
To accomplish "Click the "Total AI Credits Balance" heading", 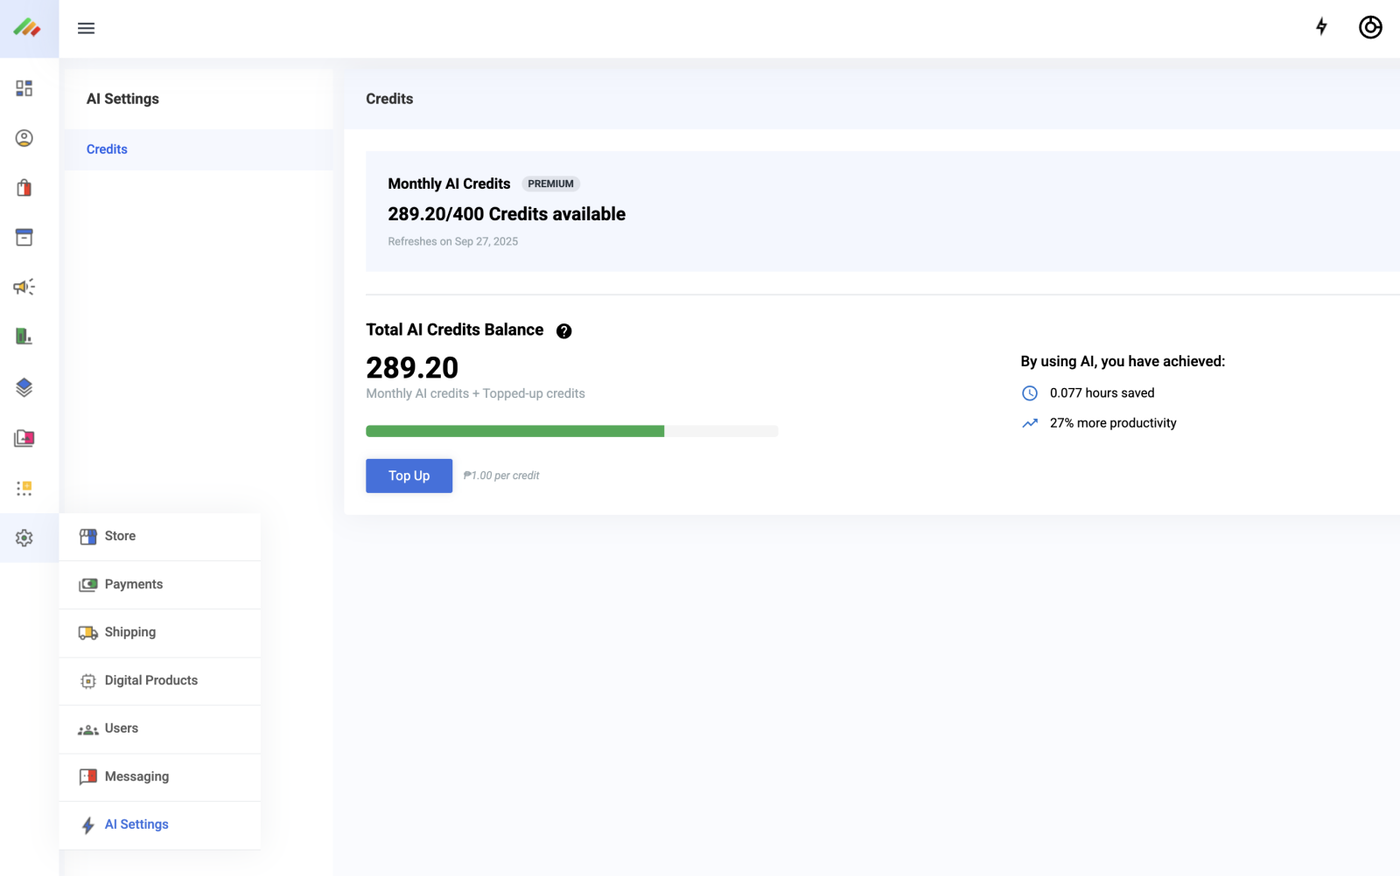I will (x=455, y=330).
